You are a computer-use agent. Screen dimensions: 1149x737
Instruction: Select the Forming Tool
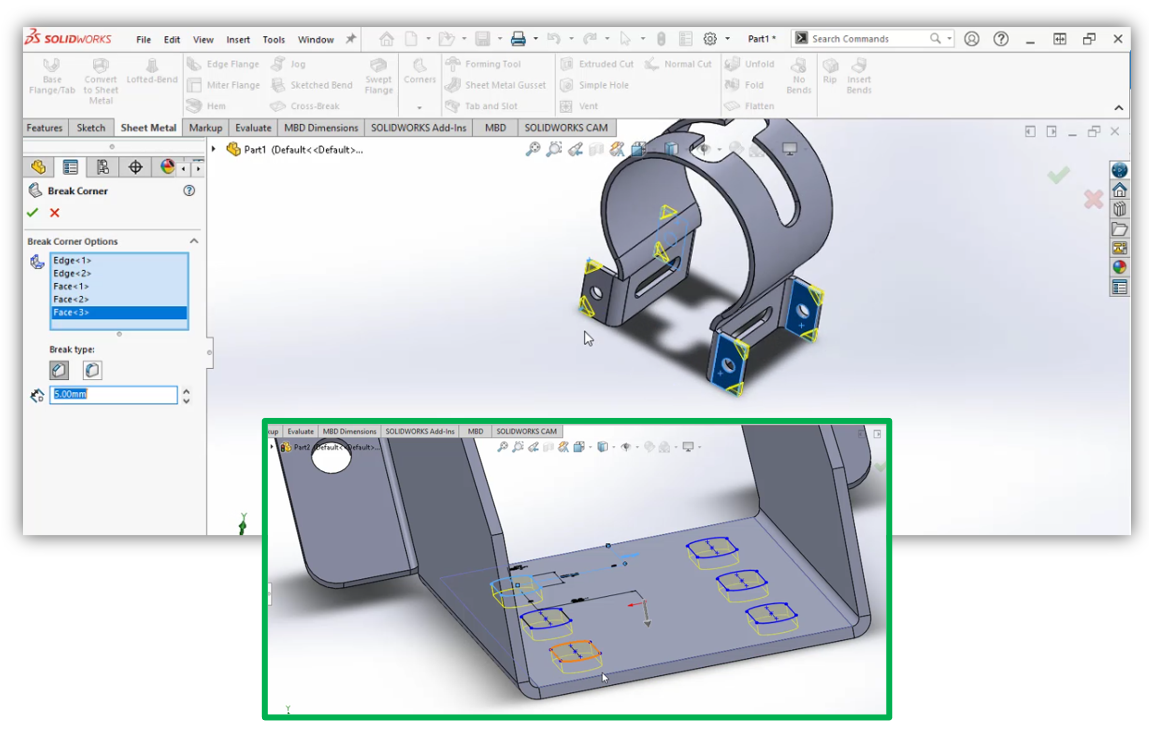pos(484,64)
